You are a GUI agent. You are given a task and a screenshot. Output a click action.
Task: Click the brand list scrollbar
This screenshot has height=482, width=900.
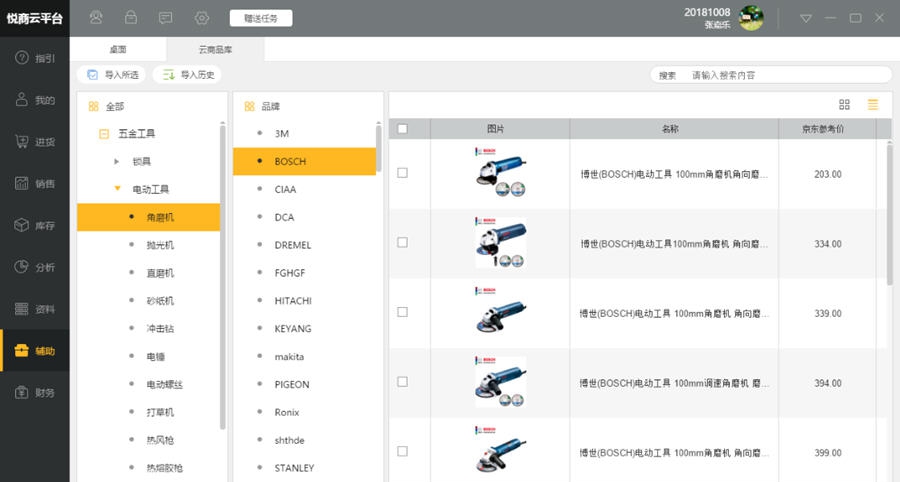378,147
